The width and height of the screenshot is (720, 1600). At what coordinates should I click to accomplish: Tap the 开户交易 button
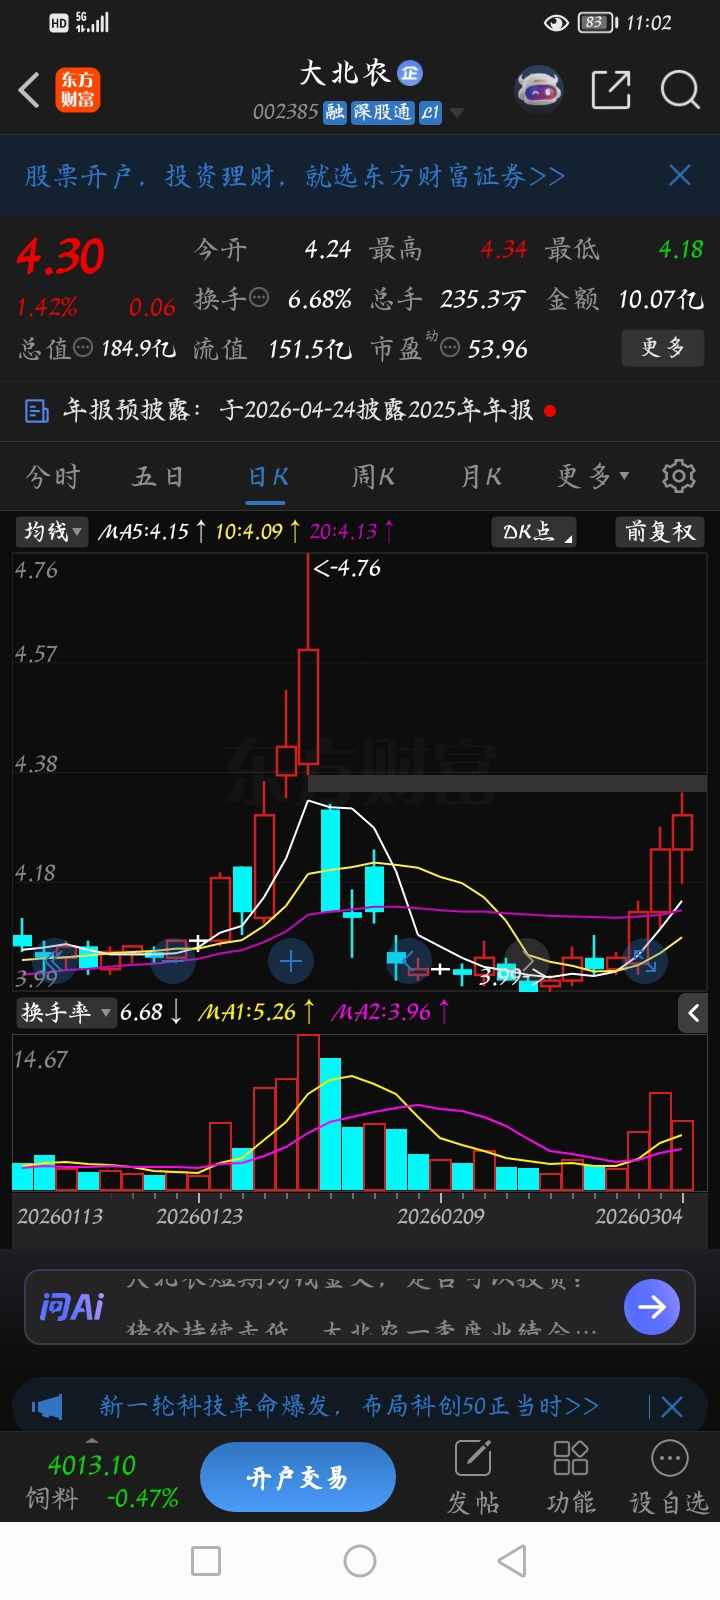pos(298,1477)
